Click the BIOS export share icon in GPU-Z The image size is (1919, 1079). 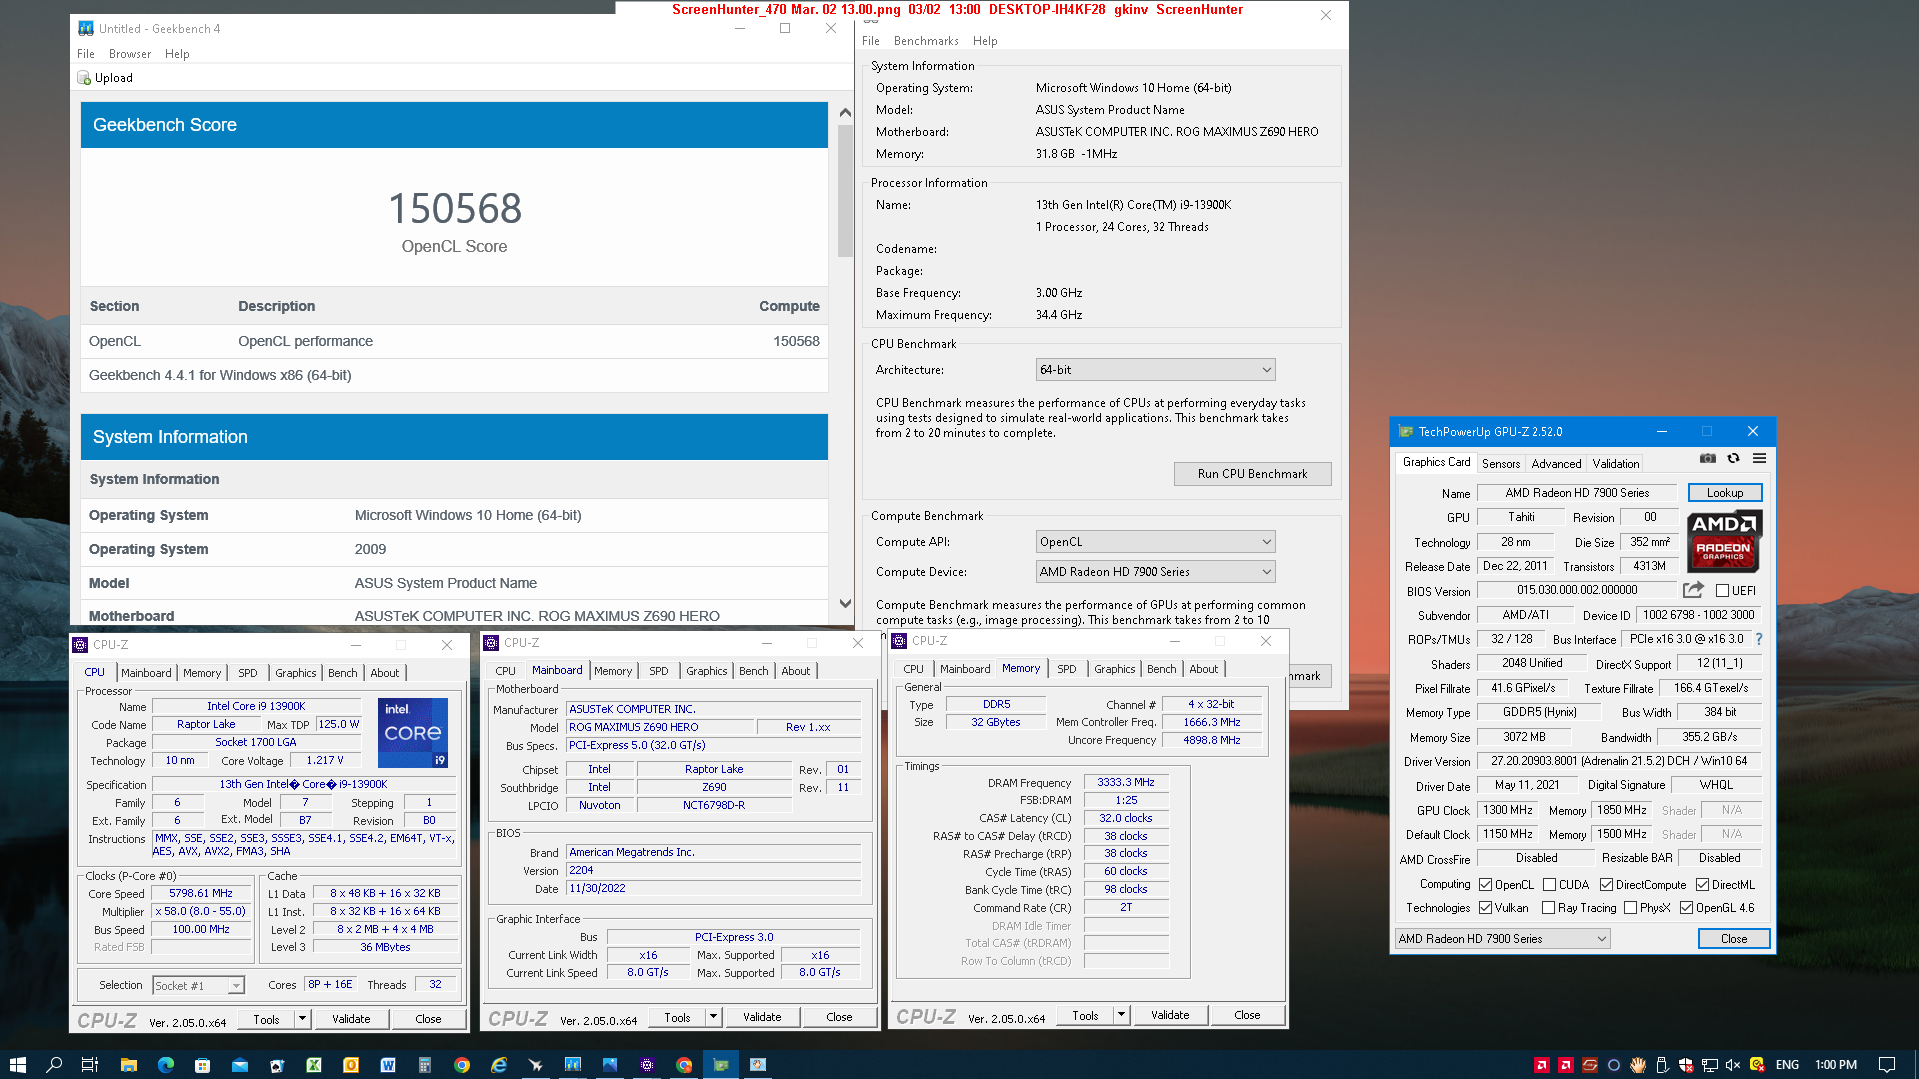[1693, 590]
